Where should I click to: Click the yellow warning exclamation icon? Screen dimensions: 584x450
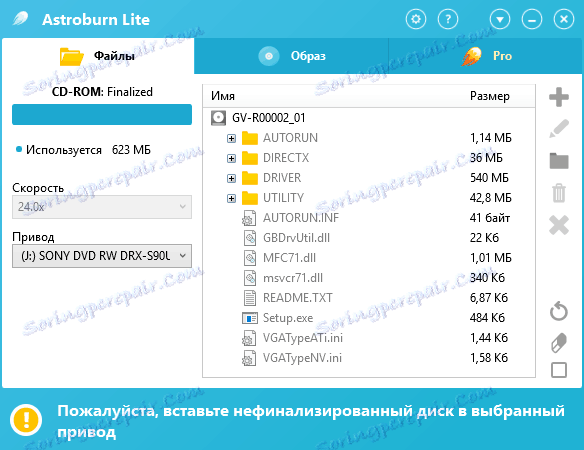coord(26,420)
